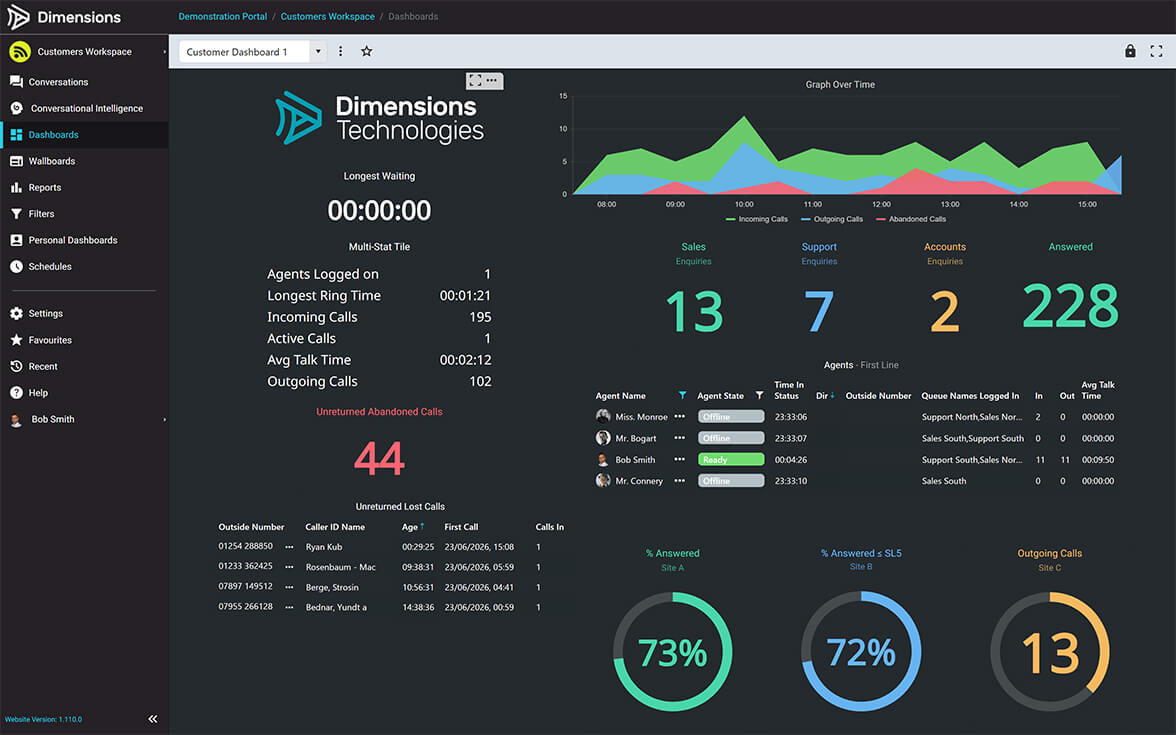Image resolution: width=1176 pixels, height=735 pixels.
Task: Go to Schedules menu item
Action: [50, 266]
